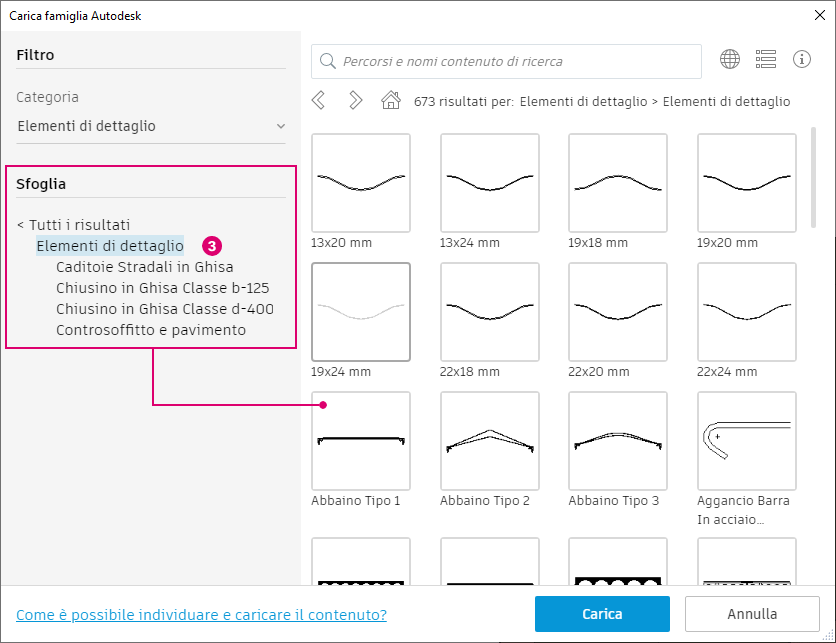Pick Aggancio Barra In acciaio thumbnail
Viewport: 836px width, 643px height.
[x=746, y=440]
